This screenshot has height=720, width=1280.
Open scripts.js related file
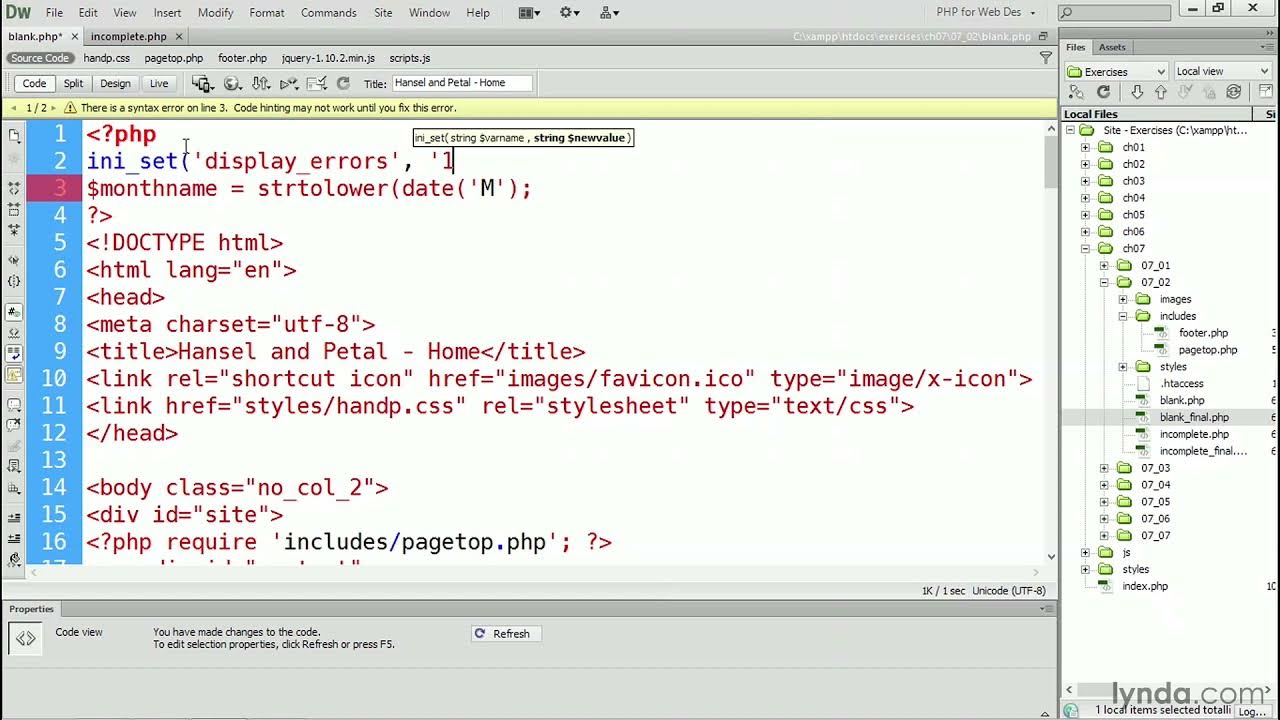click(410, 58)
